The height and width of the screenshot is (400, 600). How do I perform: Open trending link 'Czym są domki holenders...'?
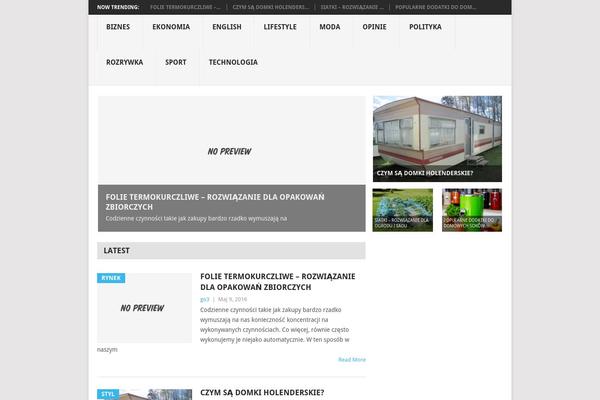[269, 7]
